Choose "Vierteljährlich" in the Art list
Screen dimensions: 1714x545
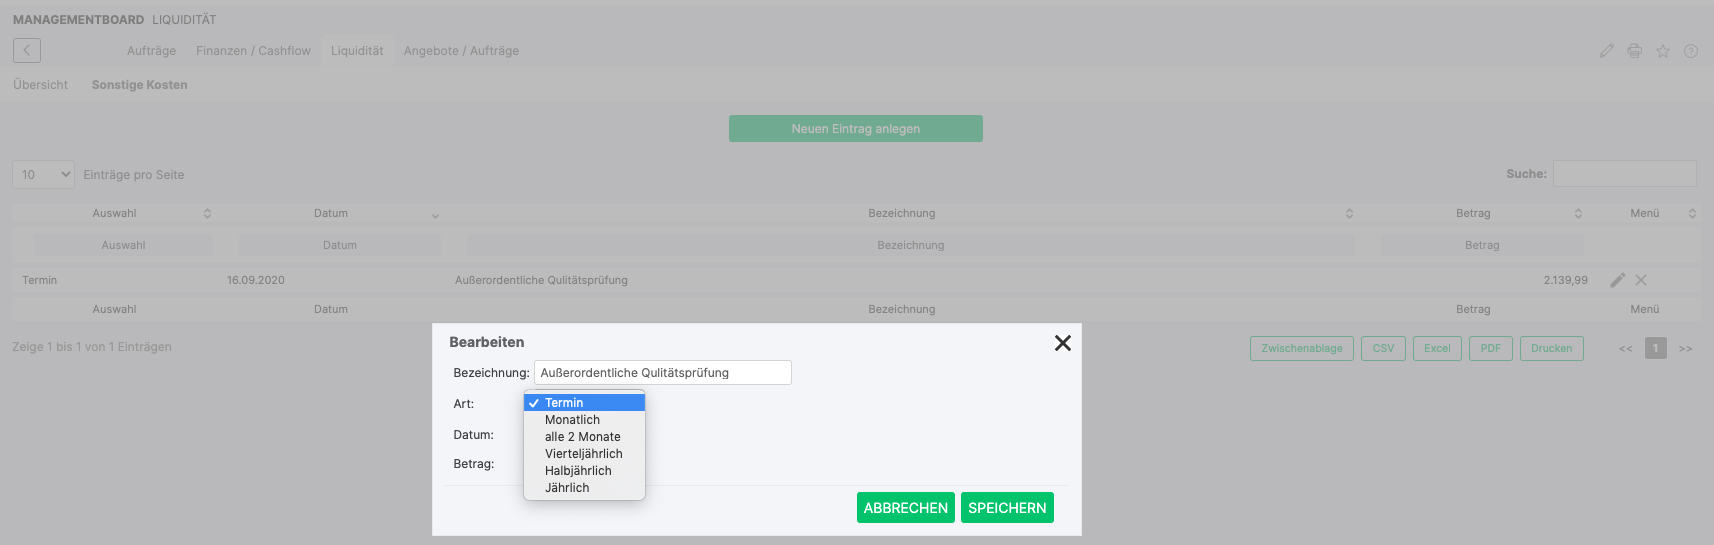coord(583,454)
